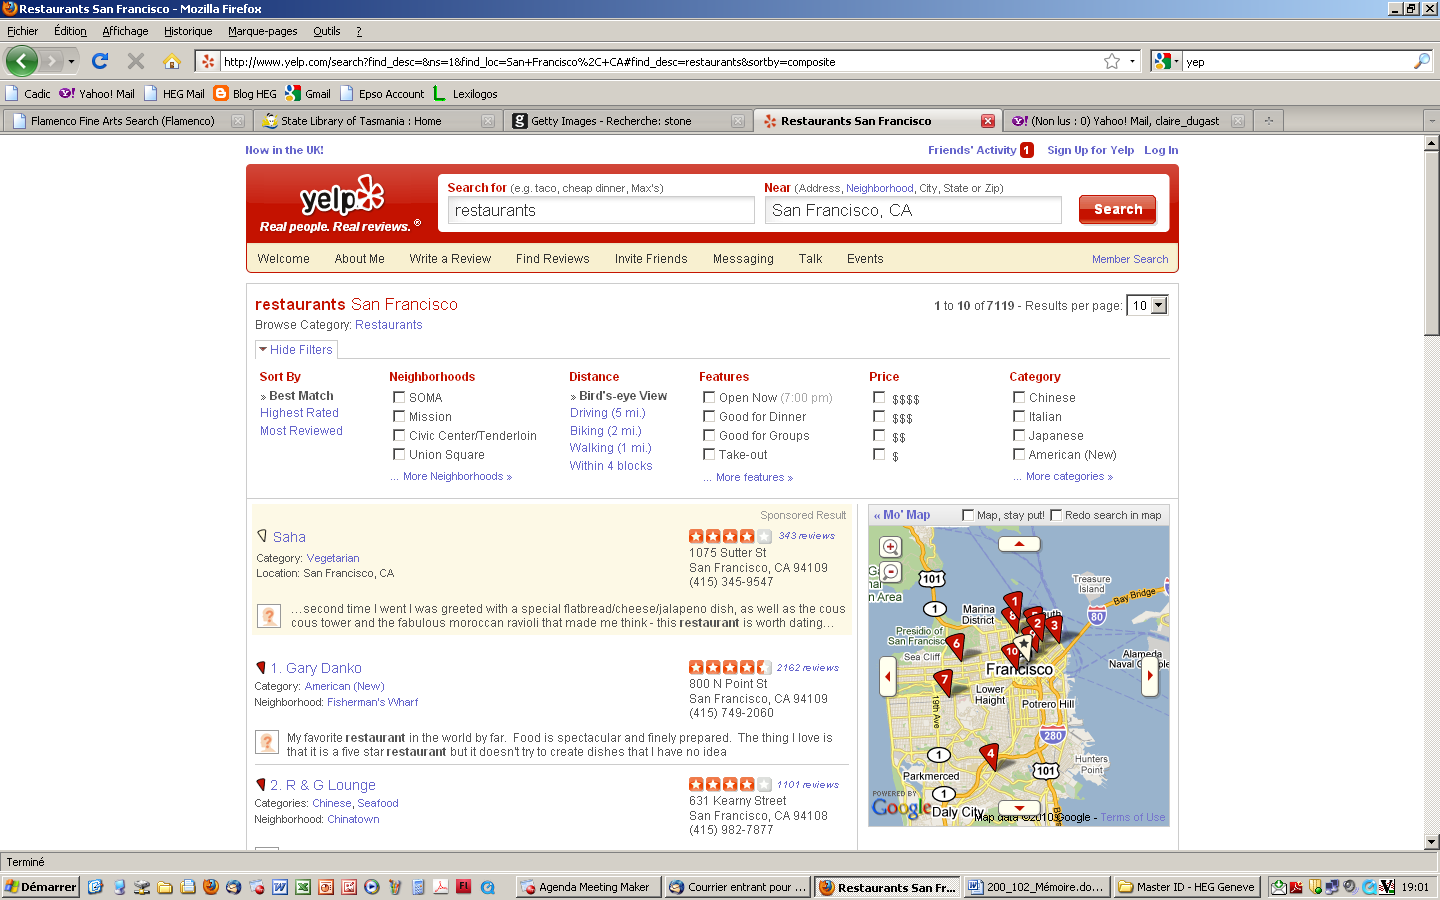Open the browser home page icon

coord(172,61)
